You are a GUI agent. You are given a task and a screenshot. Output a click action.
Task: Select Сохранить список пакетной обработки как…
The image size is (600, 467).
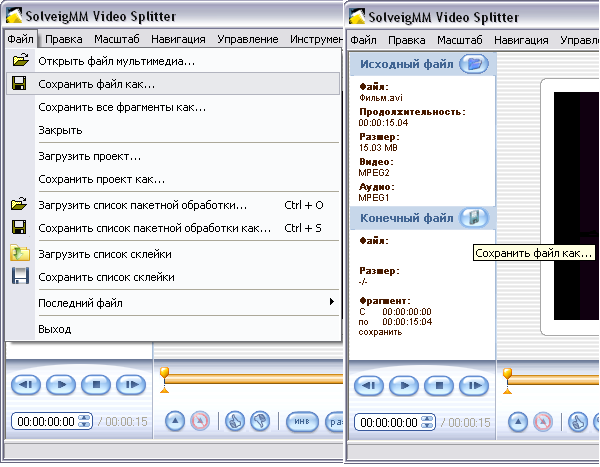(x=173, y=228)
